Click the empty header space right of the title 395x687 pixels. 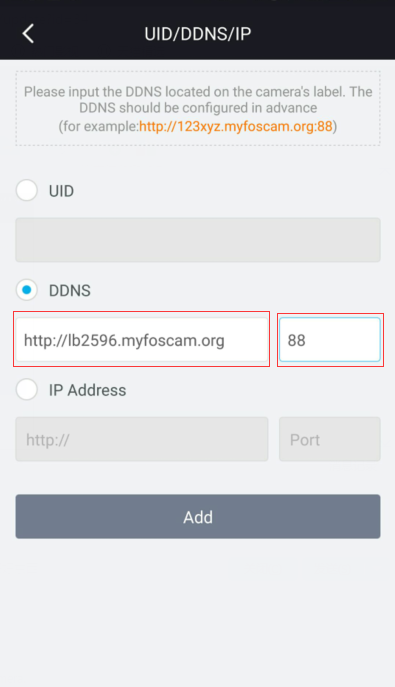[x=322, y=34]
